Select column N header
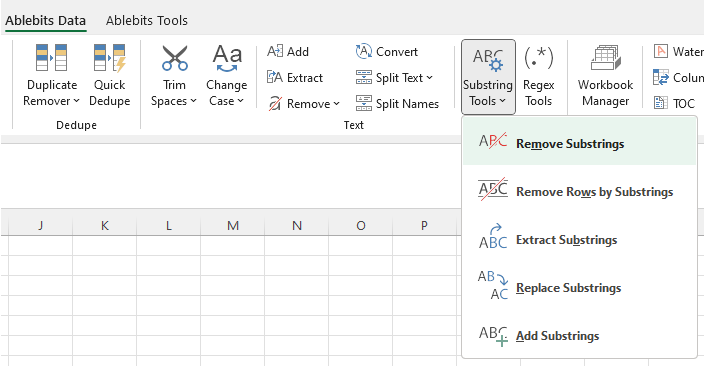Image resolution: width=704 pixels, height=366 pixels. pos(297,225)
